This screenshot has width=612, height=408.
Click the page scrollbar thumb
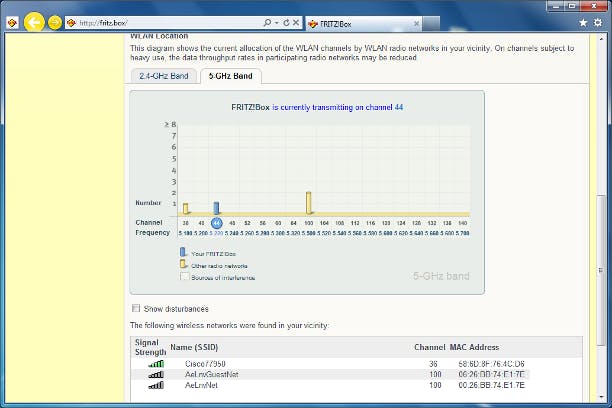601,269
